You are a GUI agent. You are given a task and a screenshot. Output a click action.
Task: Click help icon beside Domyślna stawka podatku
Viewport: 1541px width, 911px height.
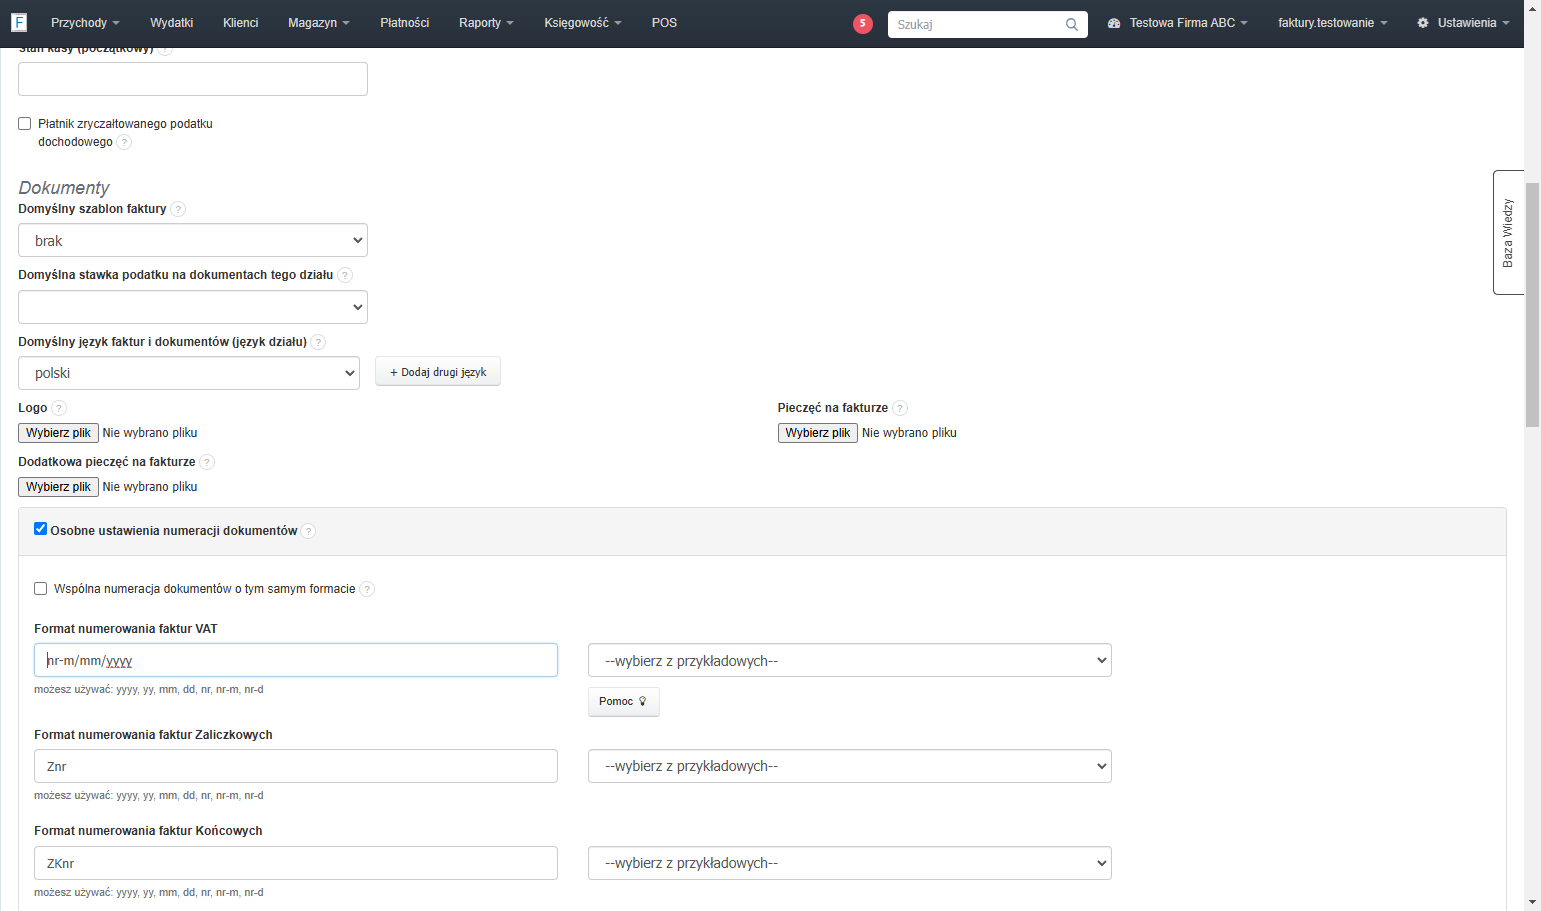pos(345,275)
